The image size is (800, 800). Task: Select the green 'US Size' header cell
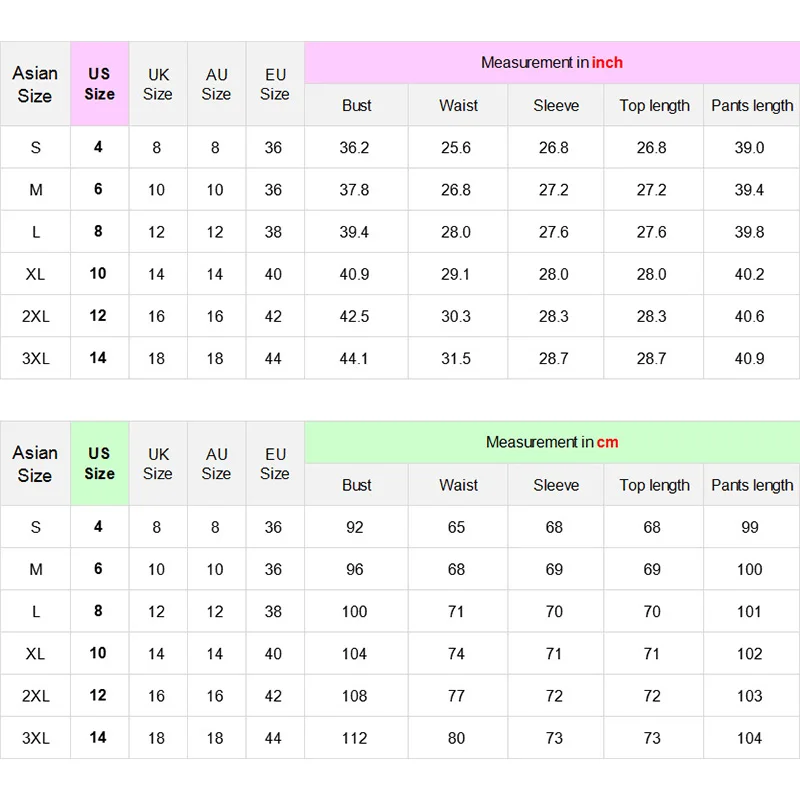pos(99,463)
